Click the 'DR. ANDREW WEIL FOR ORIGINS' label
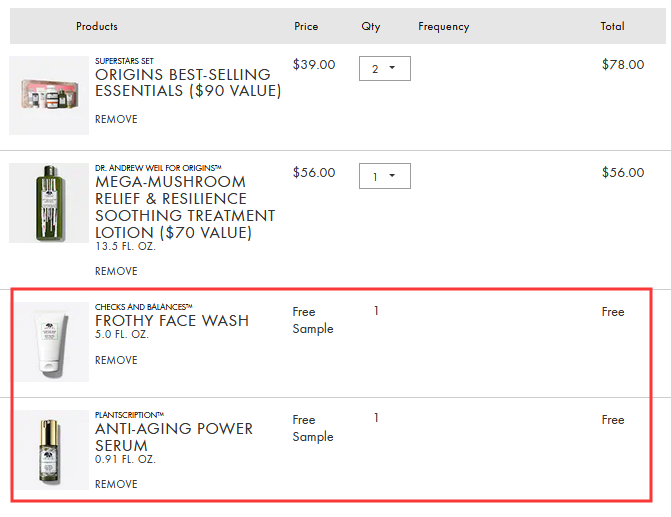This screenshot has width=671, height=517. (x=158, y=168)
